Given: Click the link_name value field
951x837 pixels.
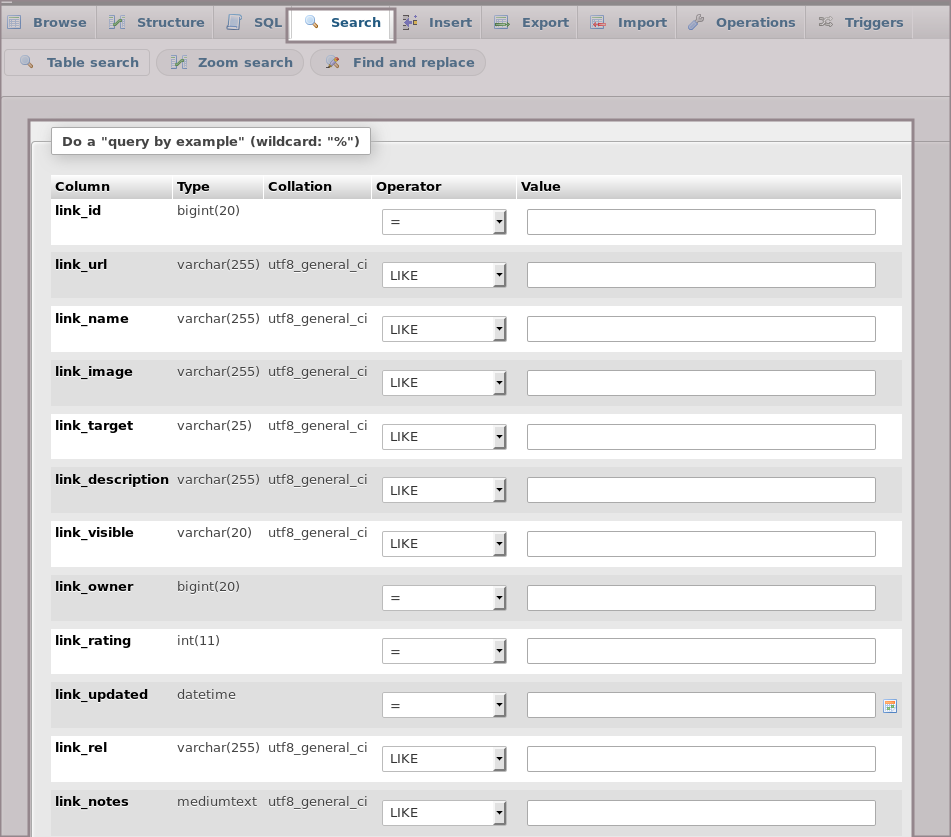Looking at the screenshot, I should pyautogui.click(x=701, y=329).
